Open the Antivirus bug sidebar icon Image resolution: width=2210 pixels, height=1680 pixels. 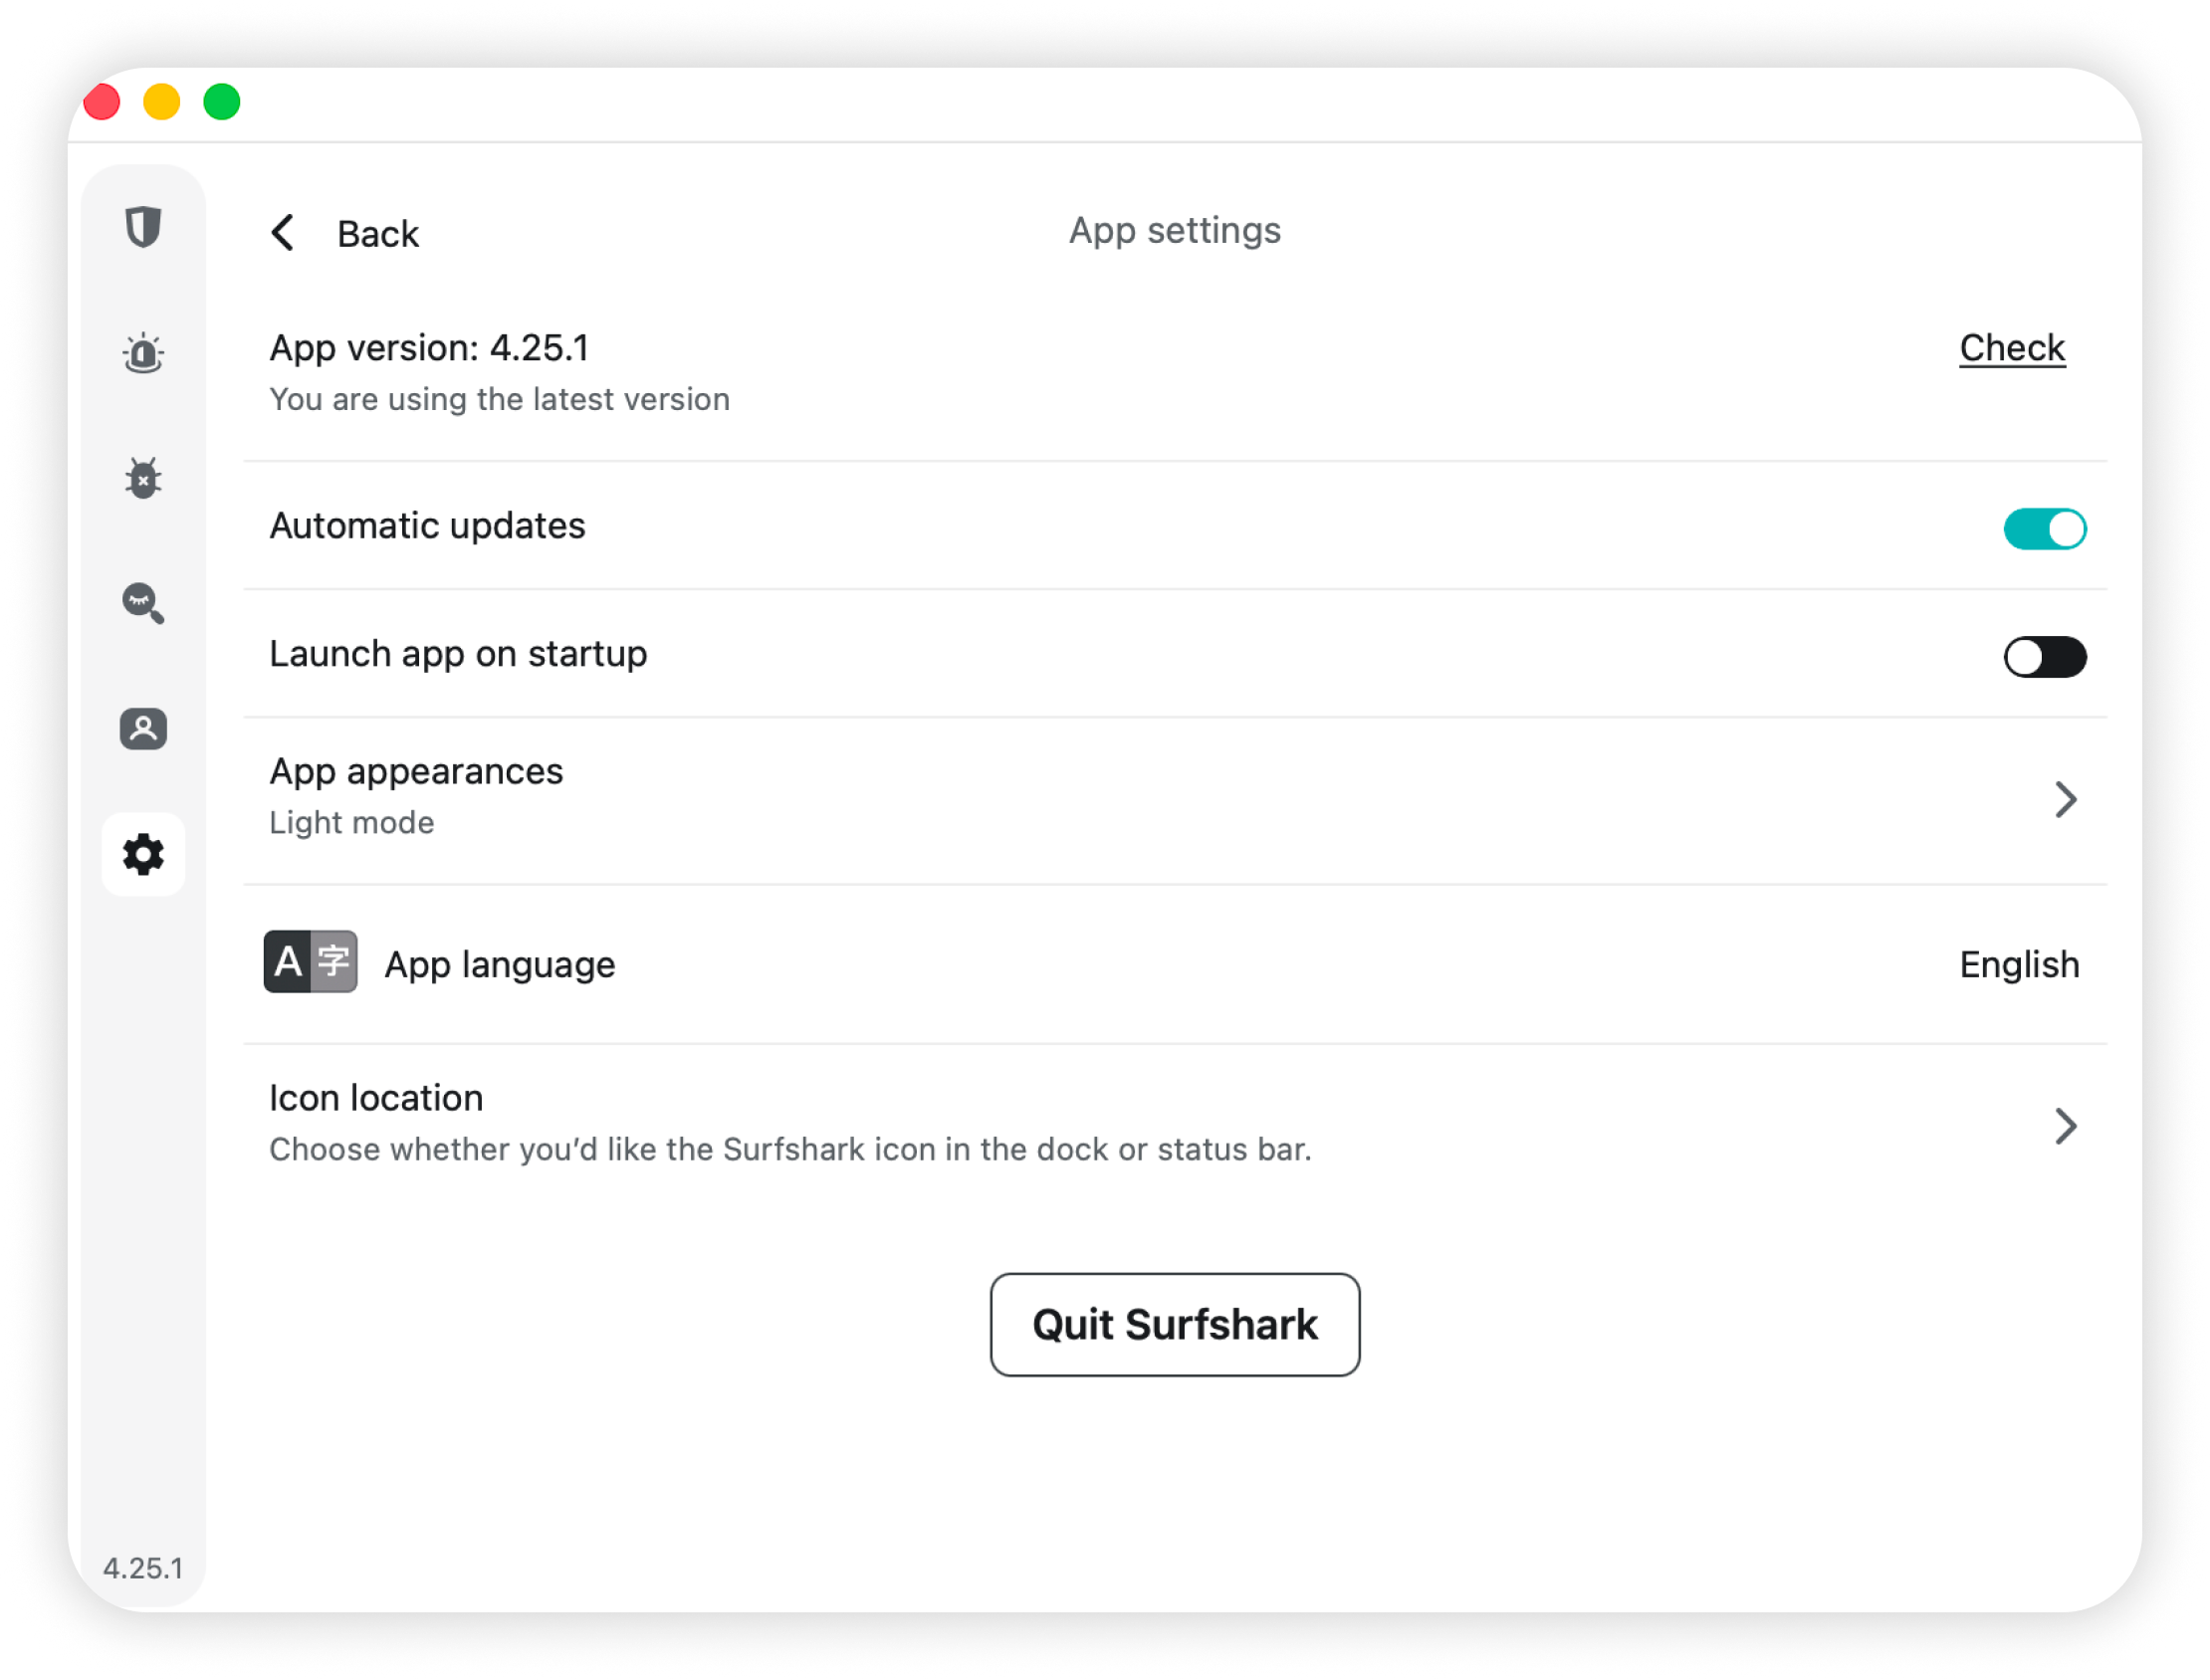(x=143, y=478)
